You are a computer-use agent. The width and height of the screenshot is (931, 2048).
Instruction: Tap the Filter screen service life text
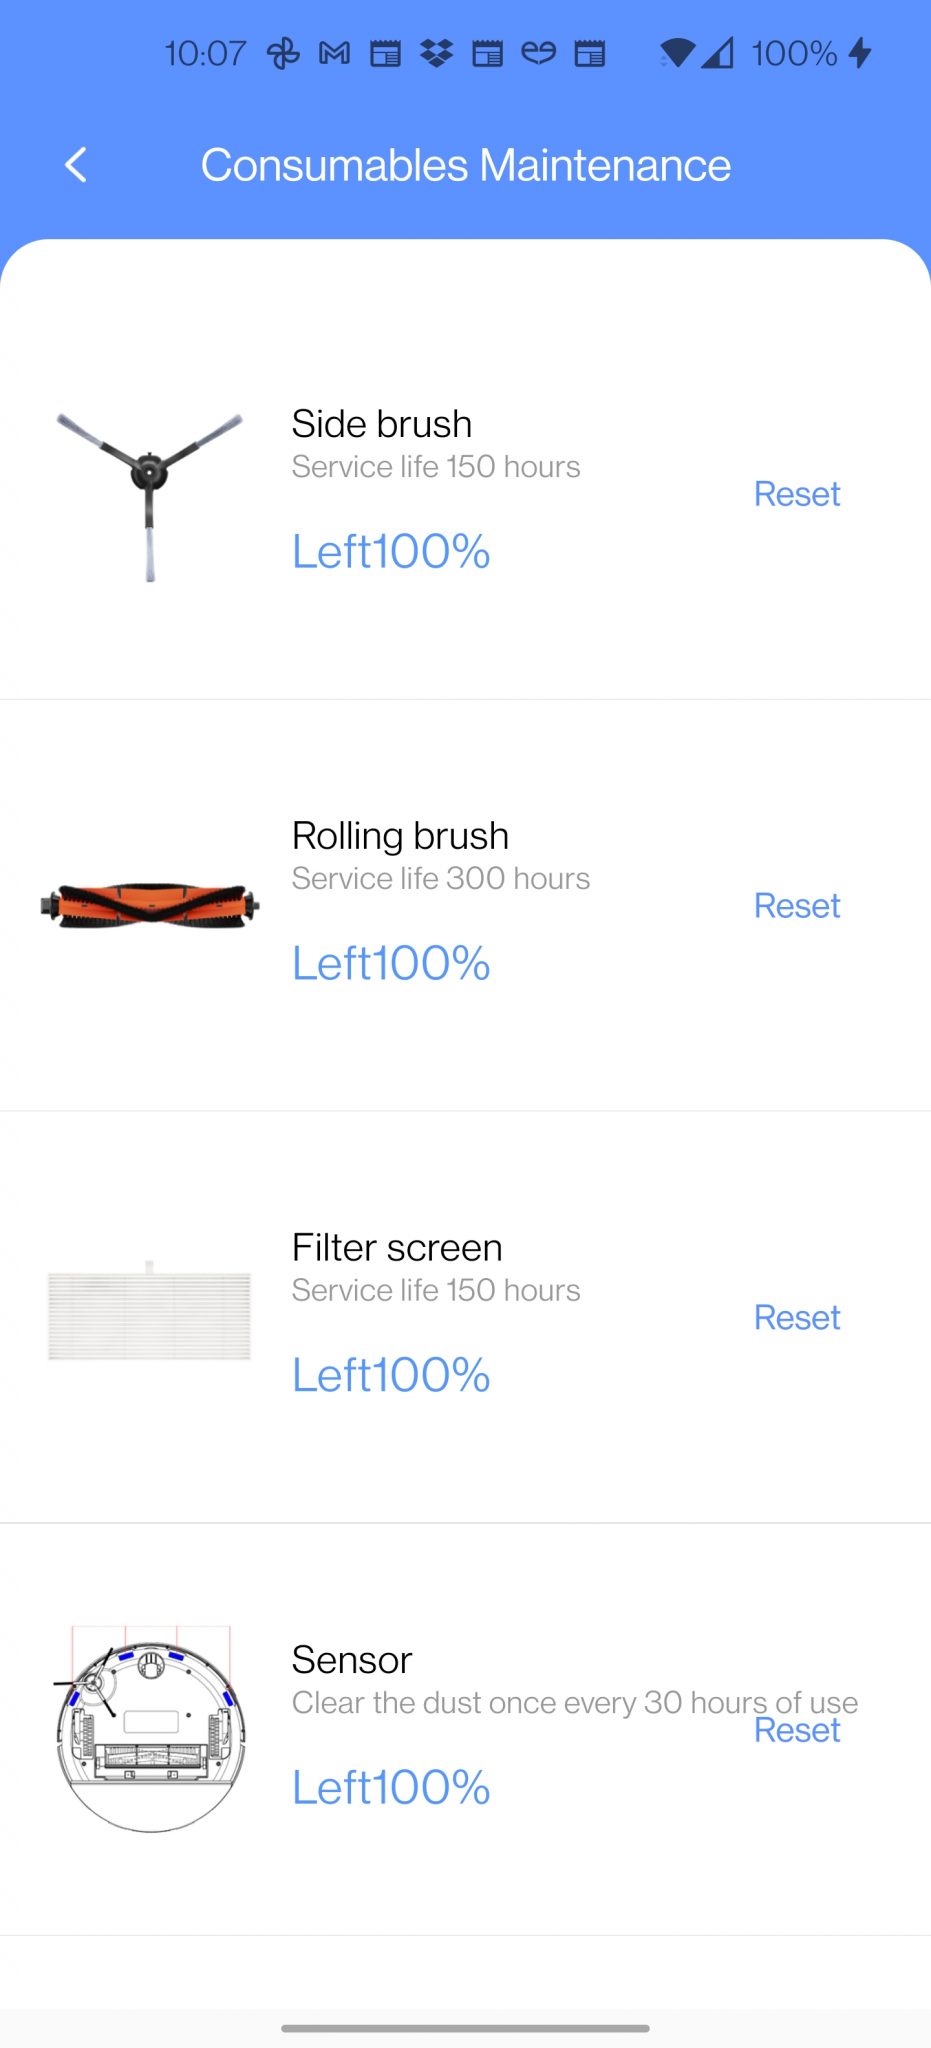(436, 1291)
